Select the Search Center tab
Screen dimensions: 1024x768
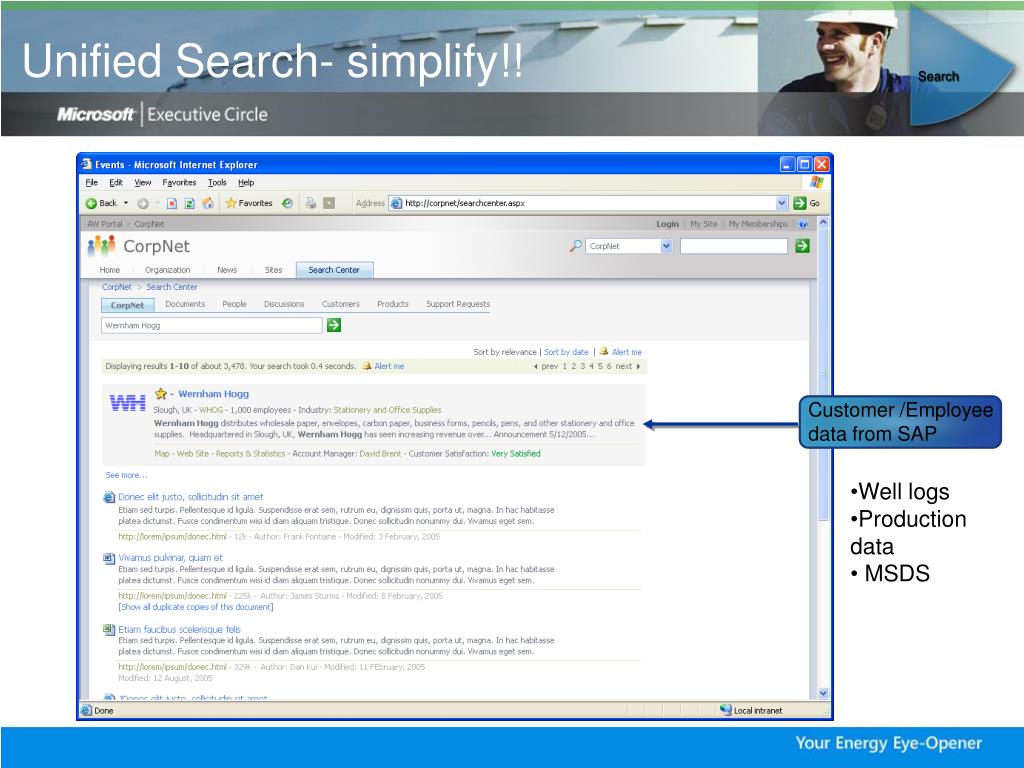click(334, 270)
